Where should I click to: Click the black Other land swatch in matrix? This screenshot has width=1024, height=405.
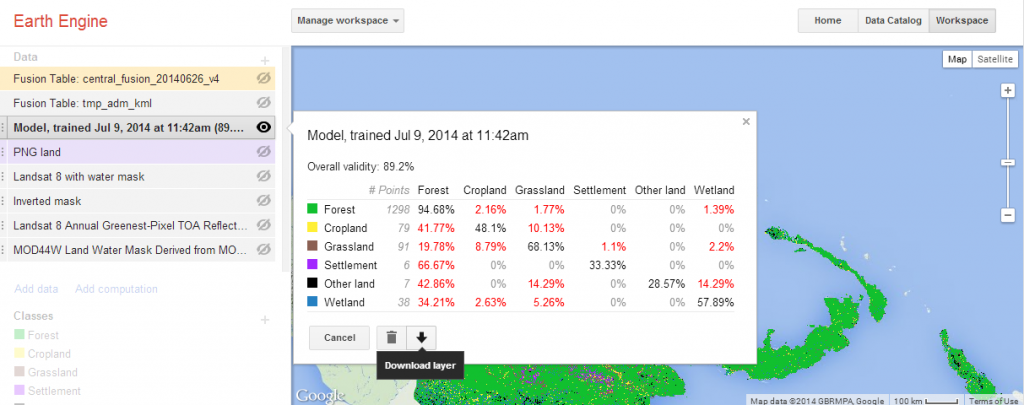tap(312, 284)
